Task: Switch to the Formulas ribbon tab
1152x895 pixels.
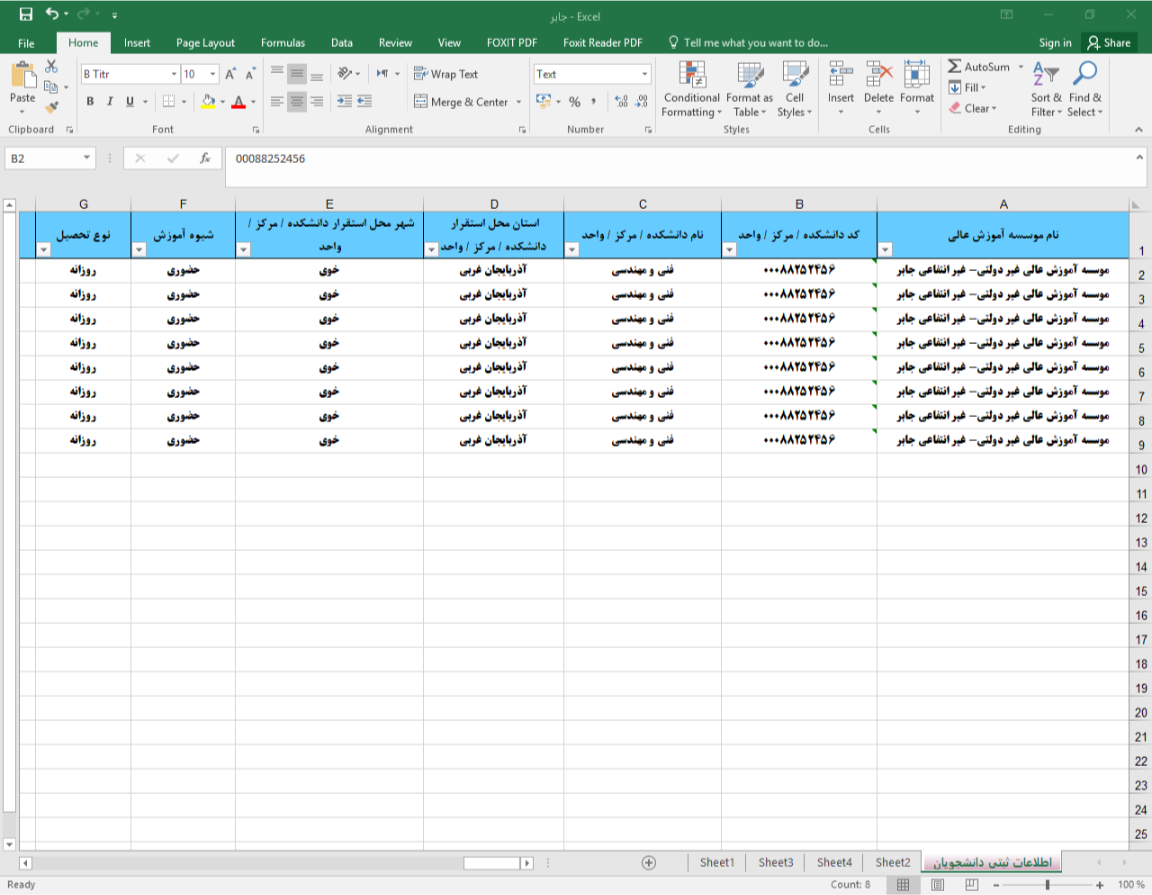Action: 283,43
